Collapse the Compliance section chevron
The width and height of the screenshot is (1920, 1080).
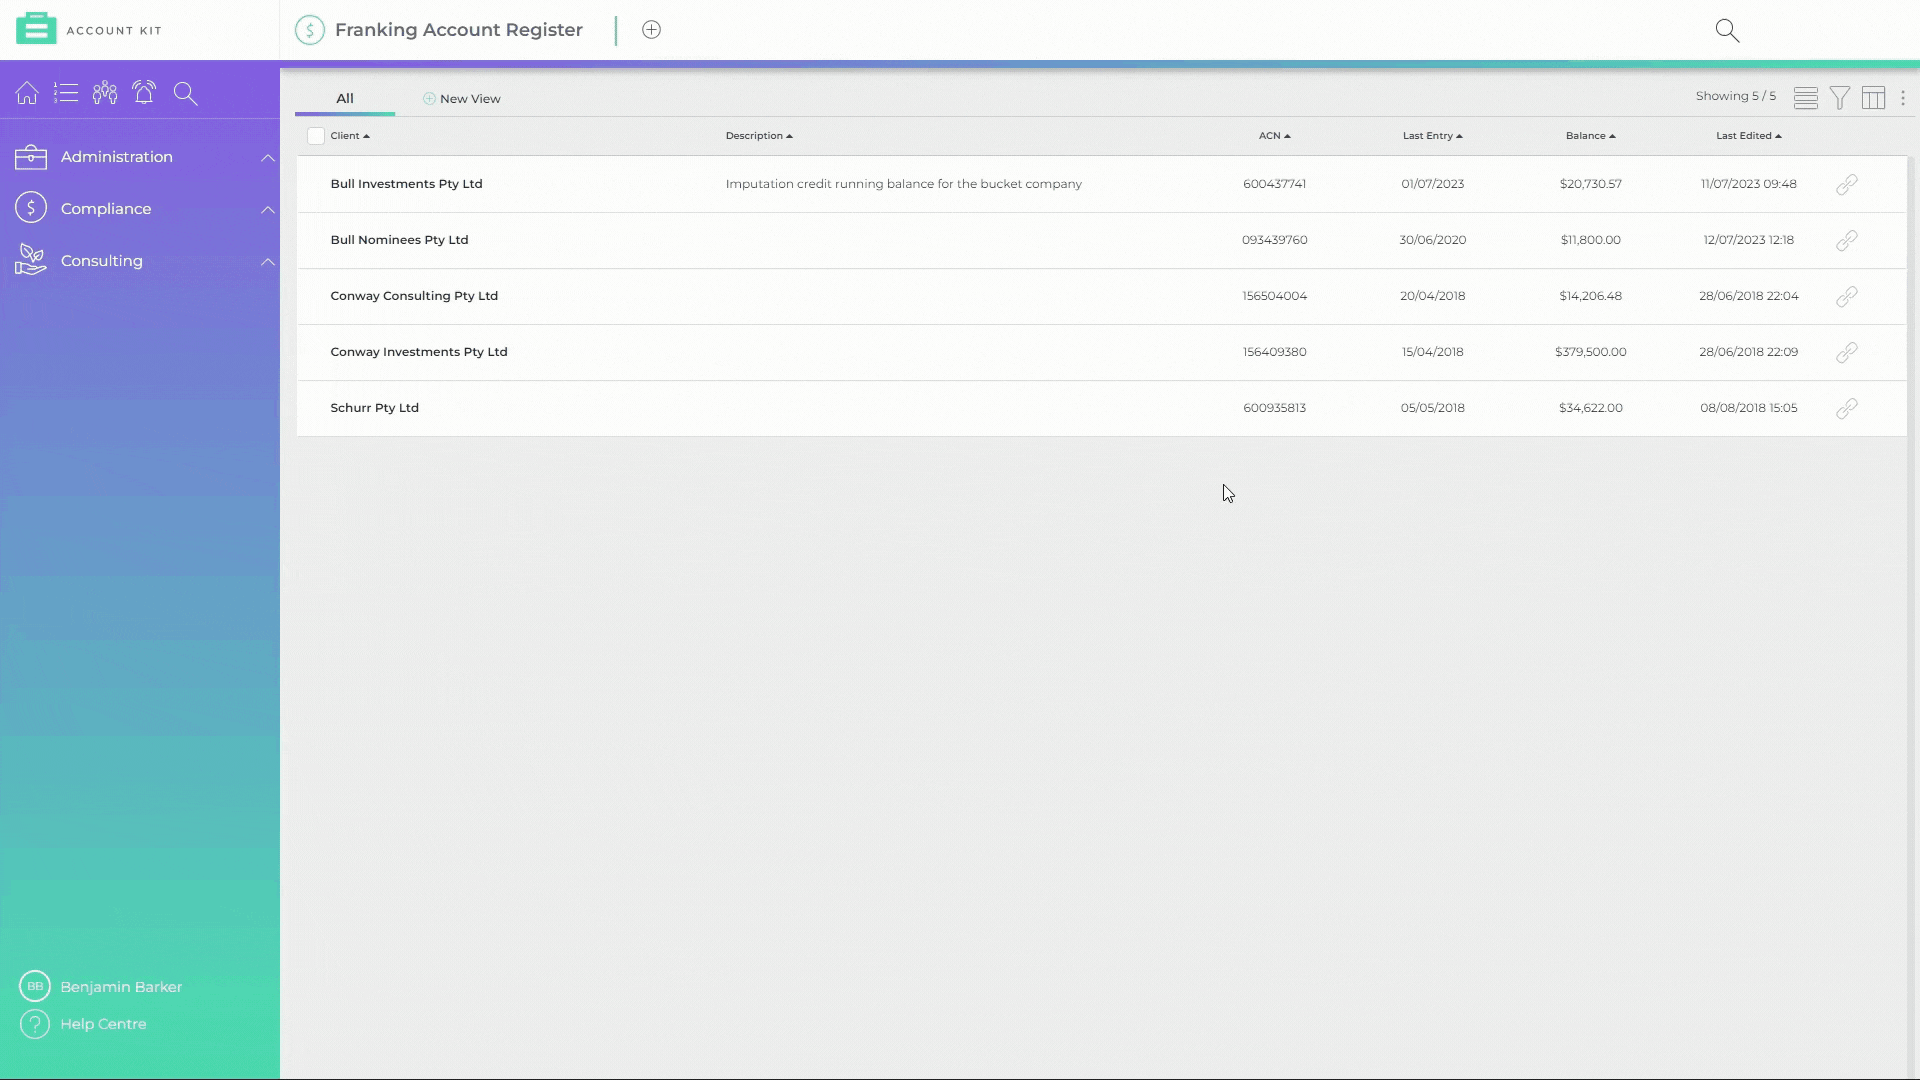(x=268, y=210)
